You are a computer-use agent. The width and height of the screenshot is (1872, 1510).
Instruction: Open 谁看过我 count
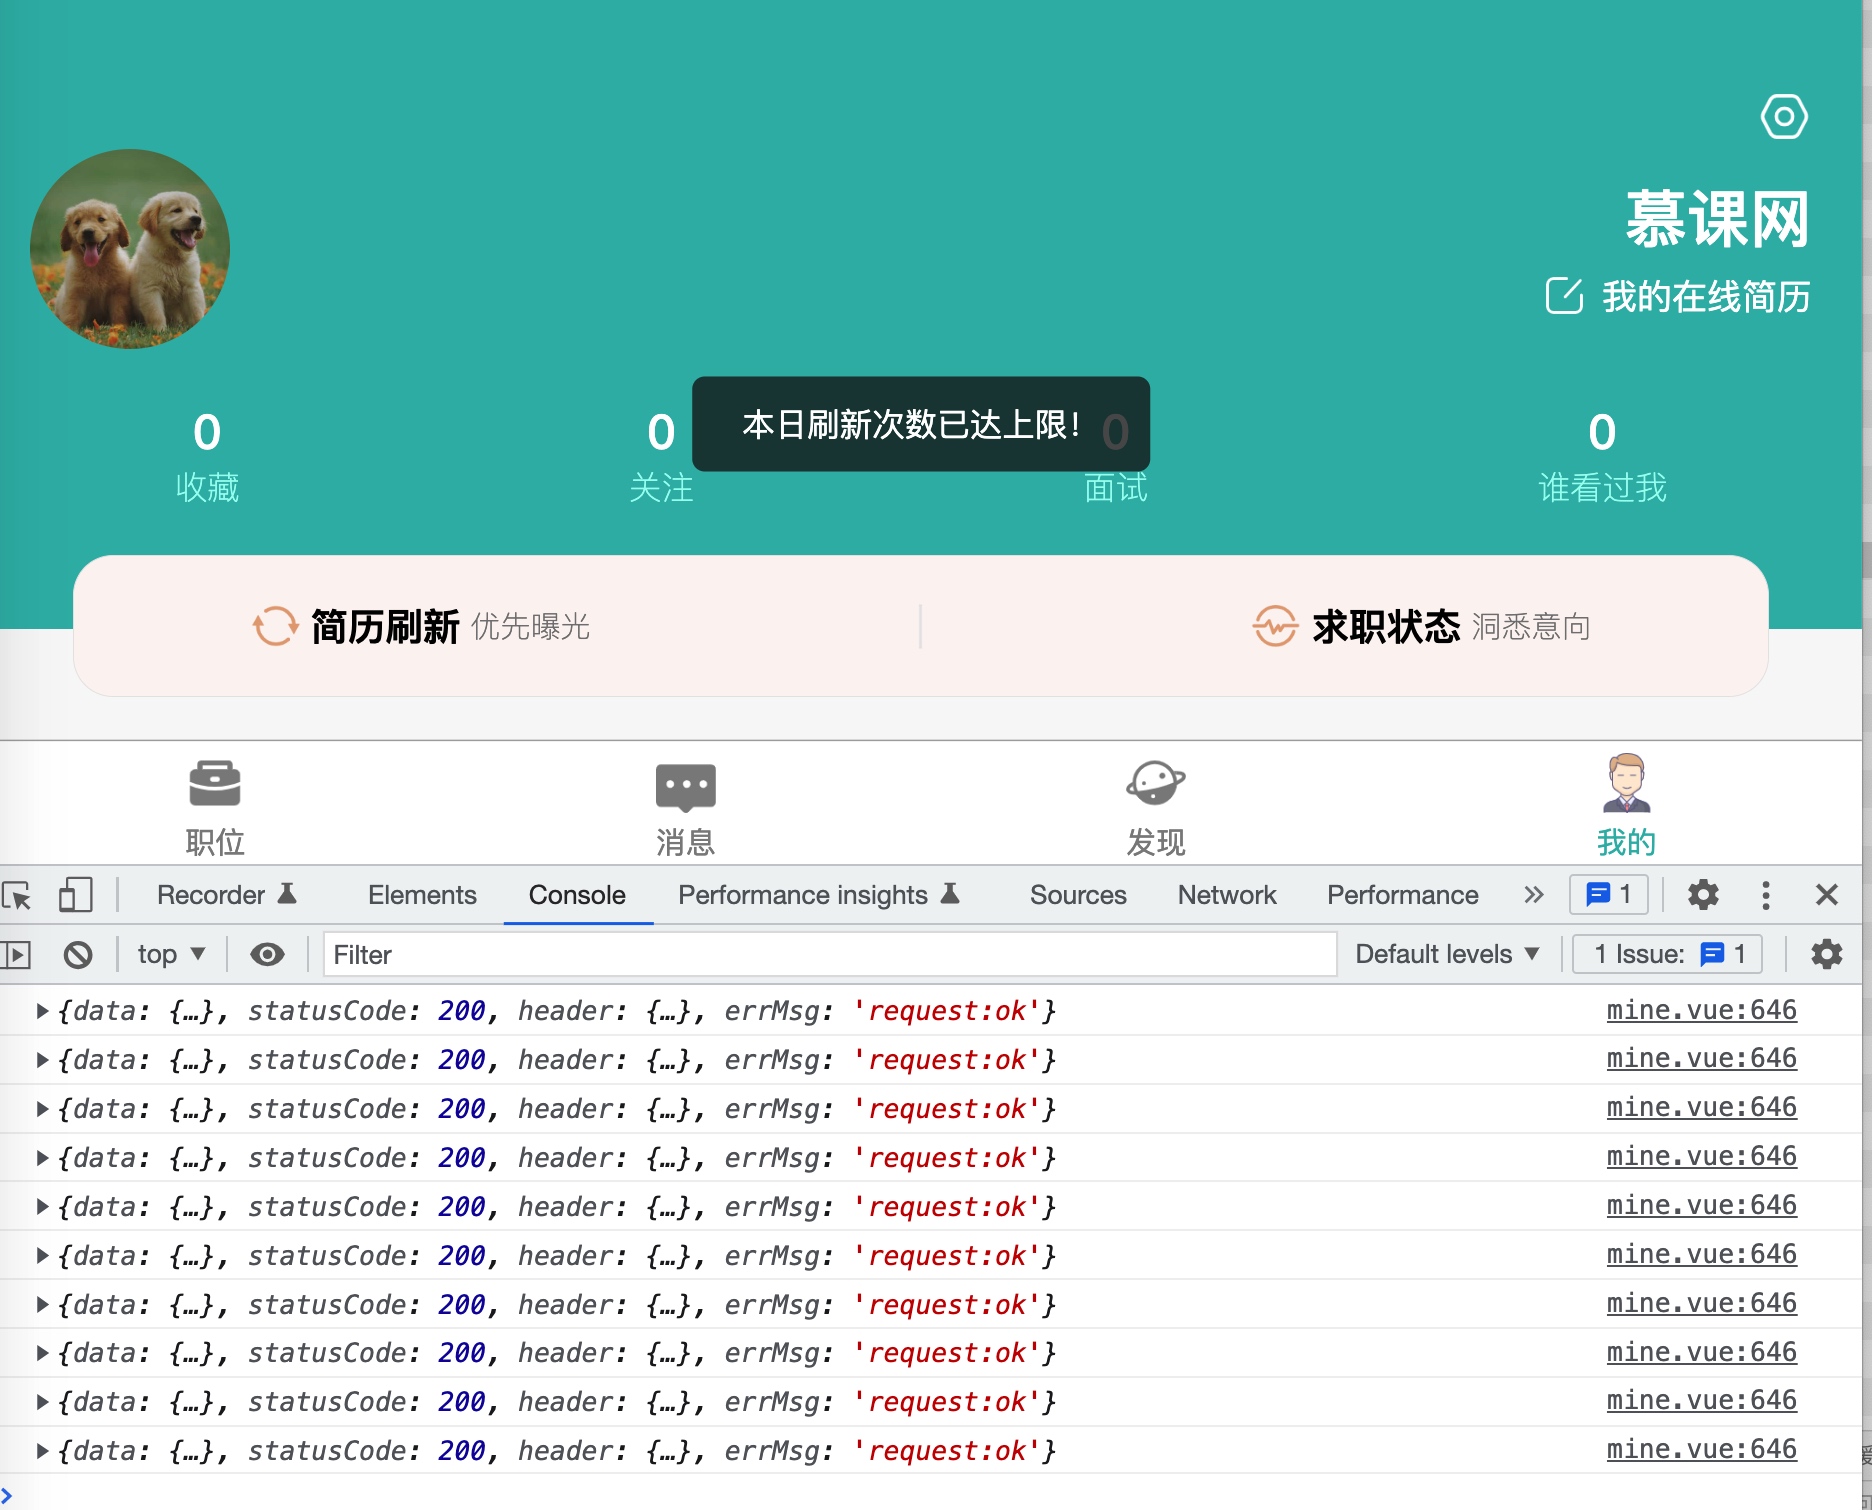point(1602,457)
